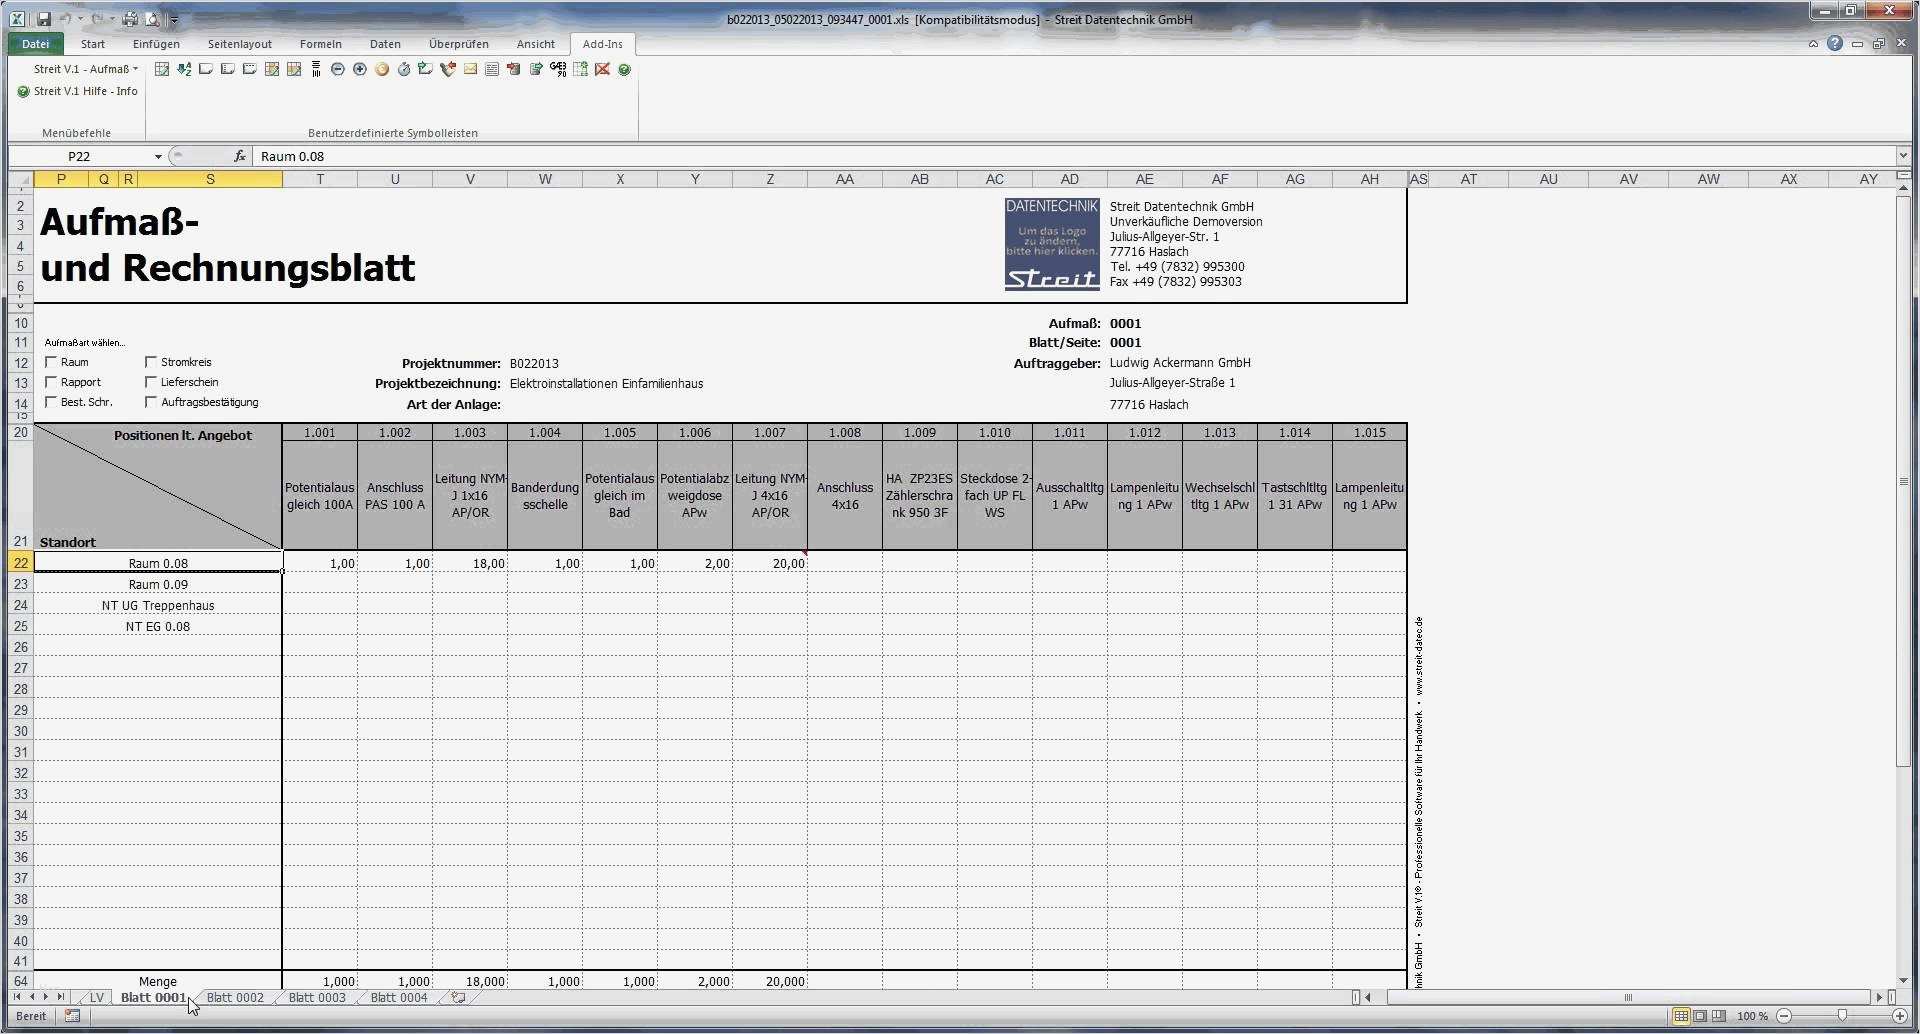Open the email send icon on the toolbar
Image resolution: width=1920 pixels, height=1034 pixels.
[470, 69]
